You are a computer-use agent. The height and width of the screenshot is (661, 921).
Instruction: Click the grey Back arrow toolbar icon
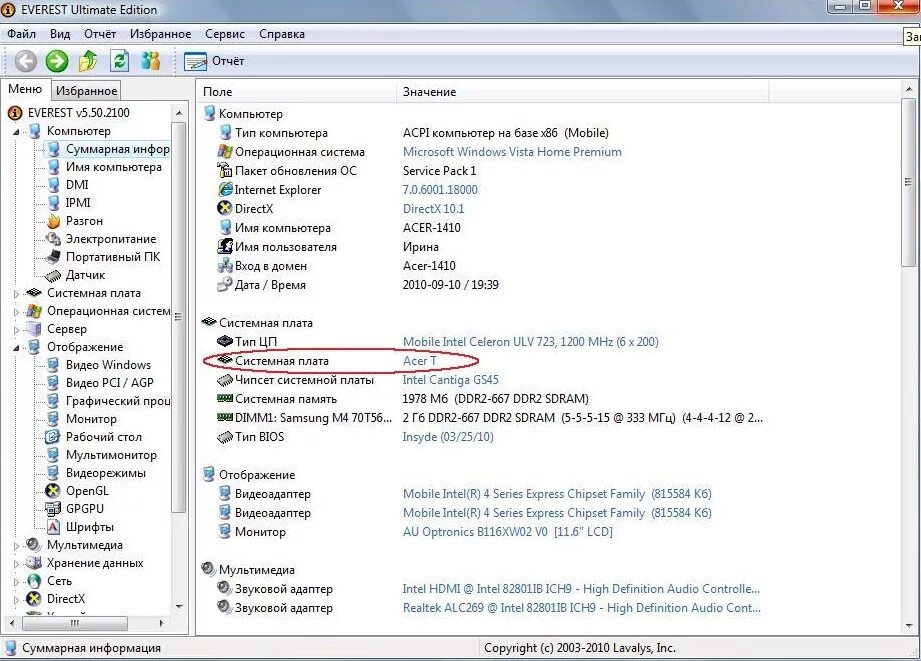tap(25, 61)
